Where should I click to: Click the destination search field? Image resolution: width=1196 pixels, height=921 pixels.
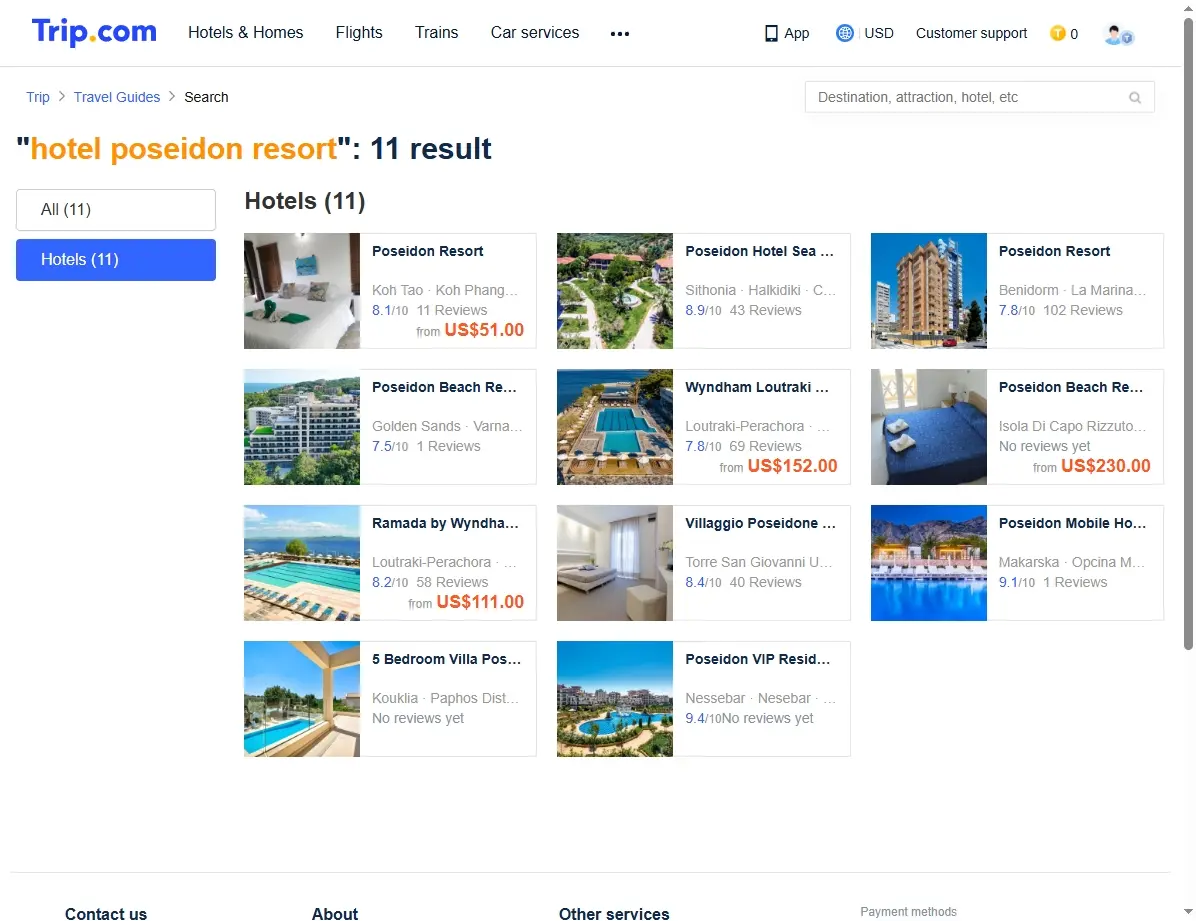coord(979,97)
